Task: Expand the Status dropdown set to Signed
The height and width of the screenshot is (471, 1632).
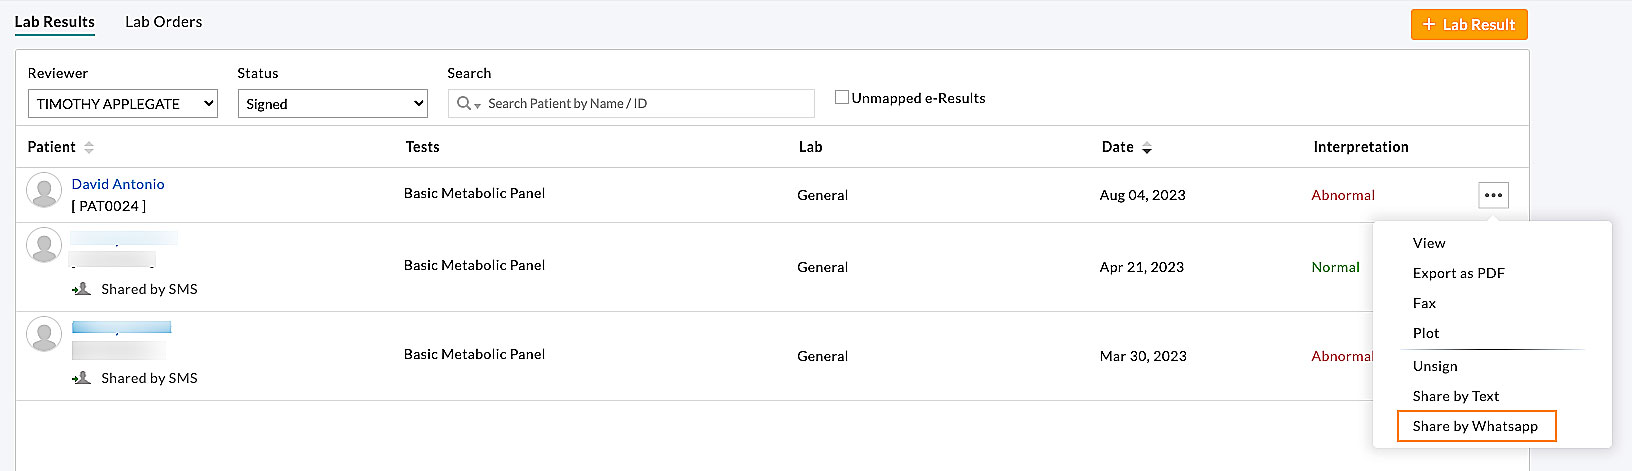Action: tap(333, 104)
